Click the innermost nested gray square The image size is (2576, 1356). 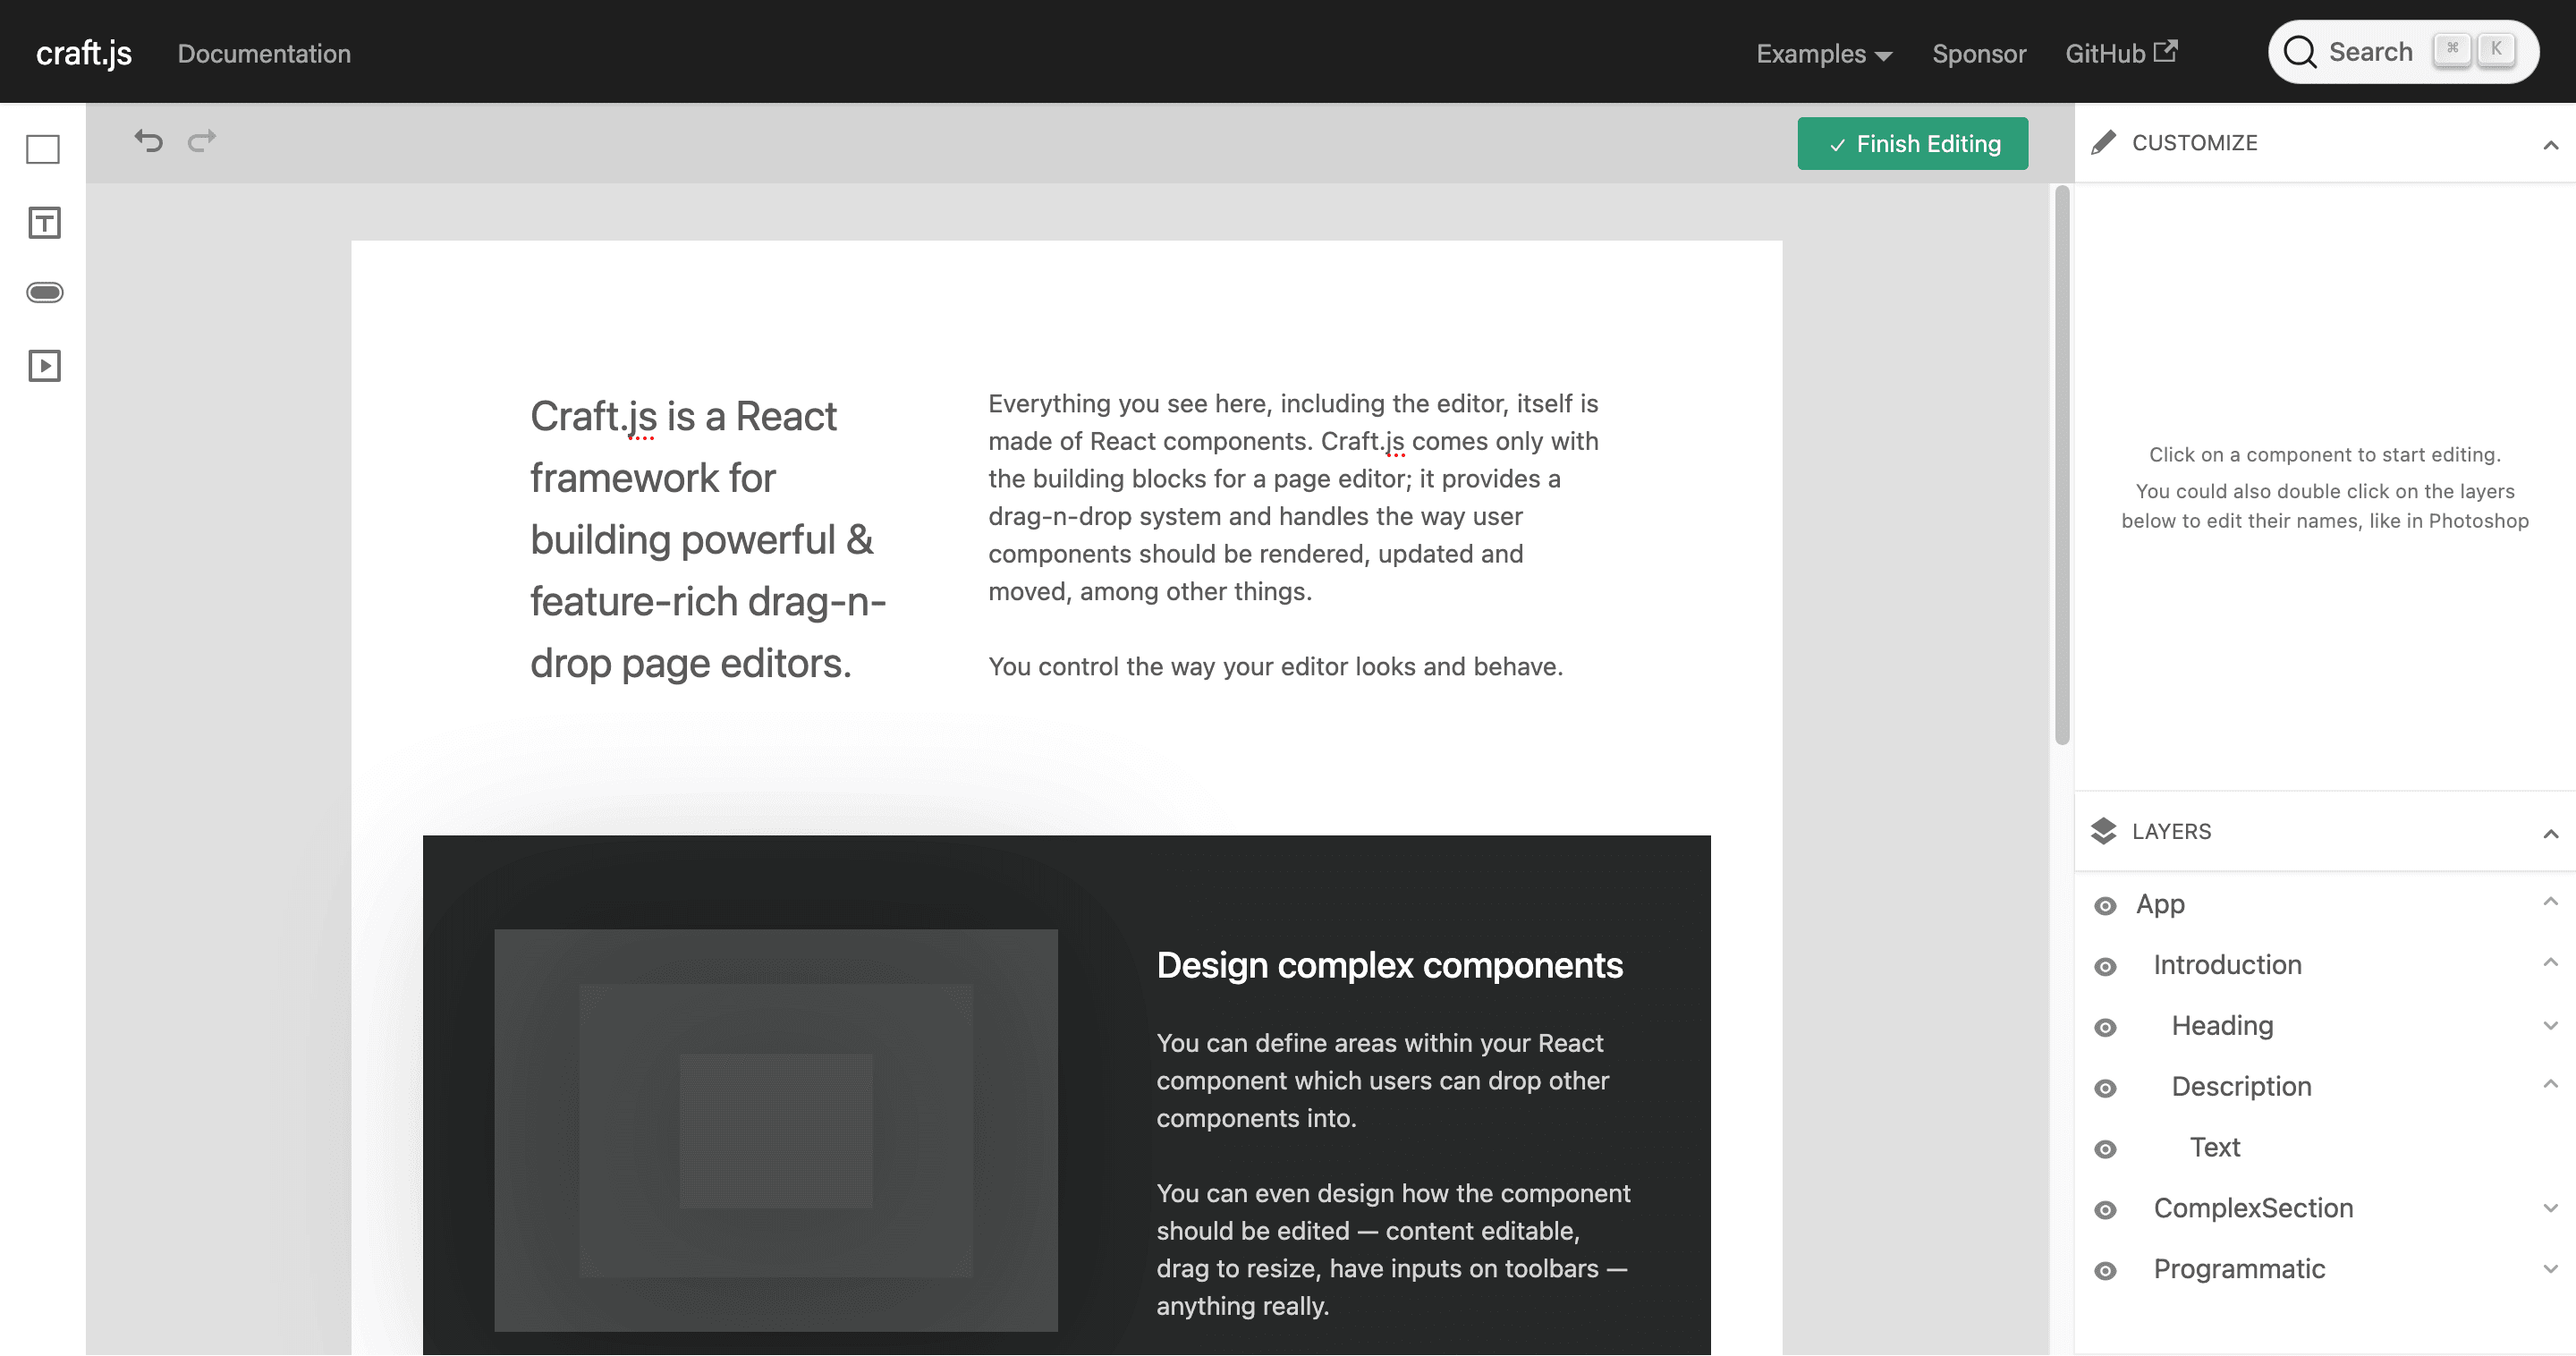776,1130
